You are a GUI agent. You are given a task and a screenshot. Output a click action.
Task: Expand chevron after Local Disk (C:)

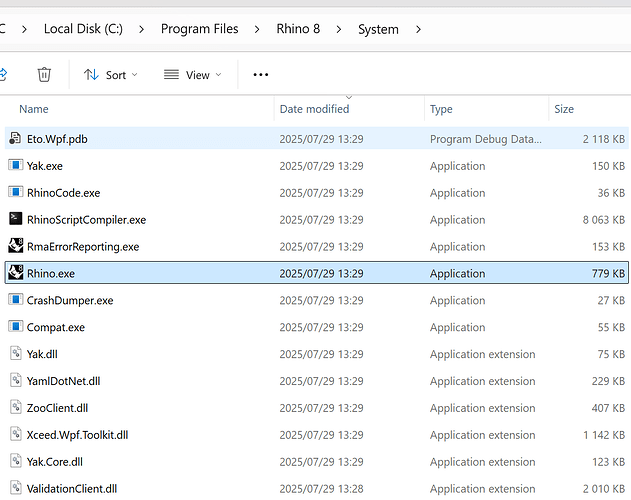(x=141, y=29)
